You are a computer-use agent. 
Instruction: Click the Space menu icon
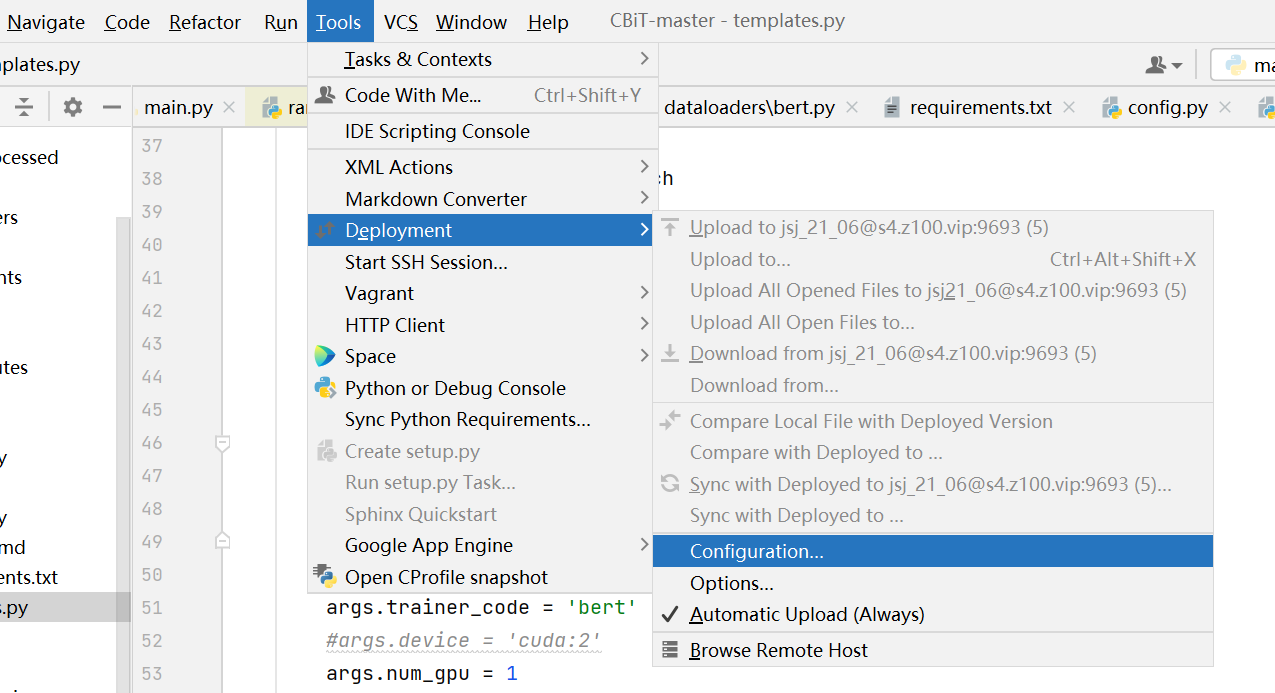325,356
